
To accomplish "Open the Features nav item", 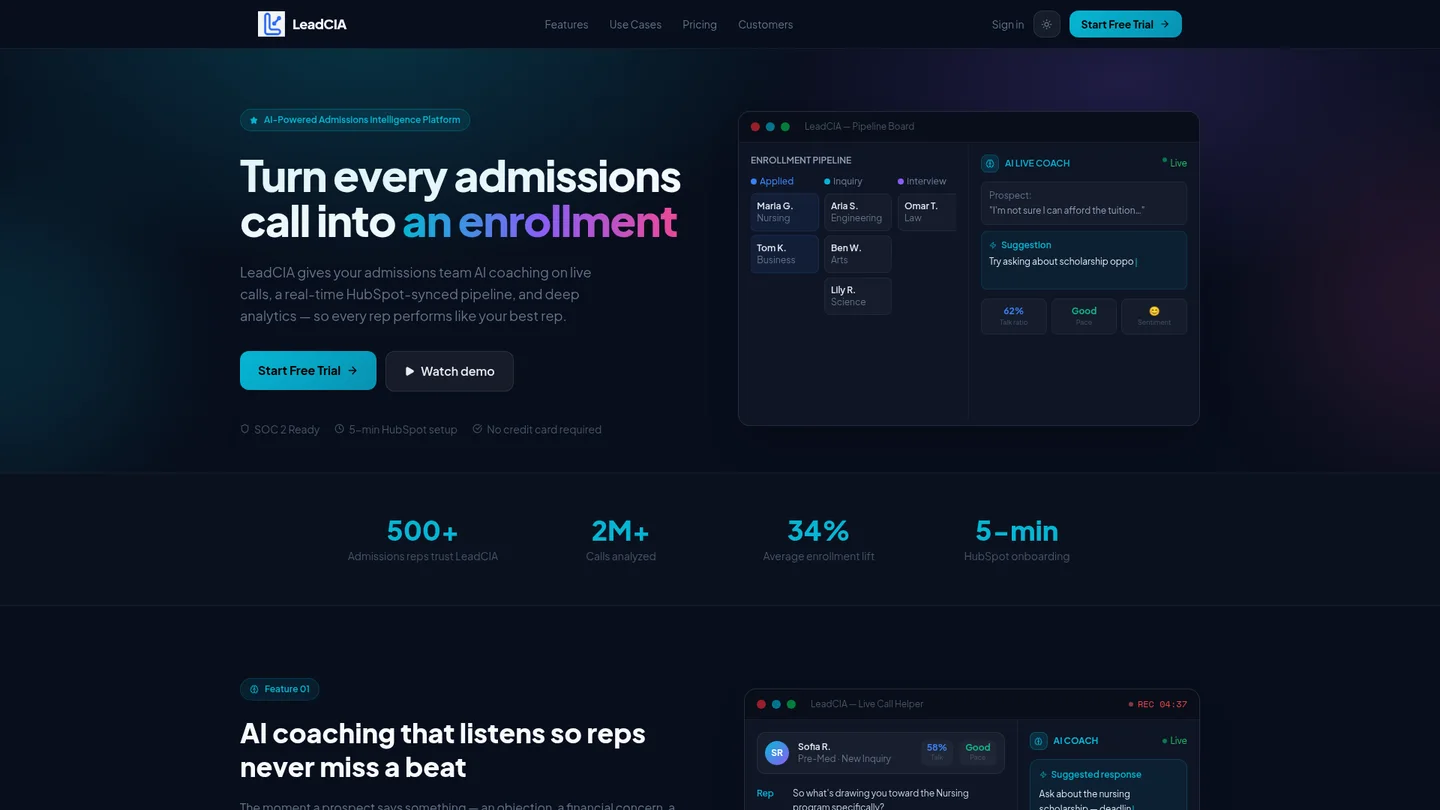I will coord(566,24).
